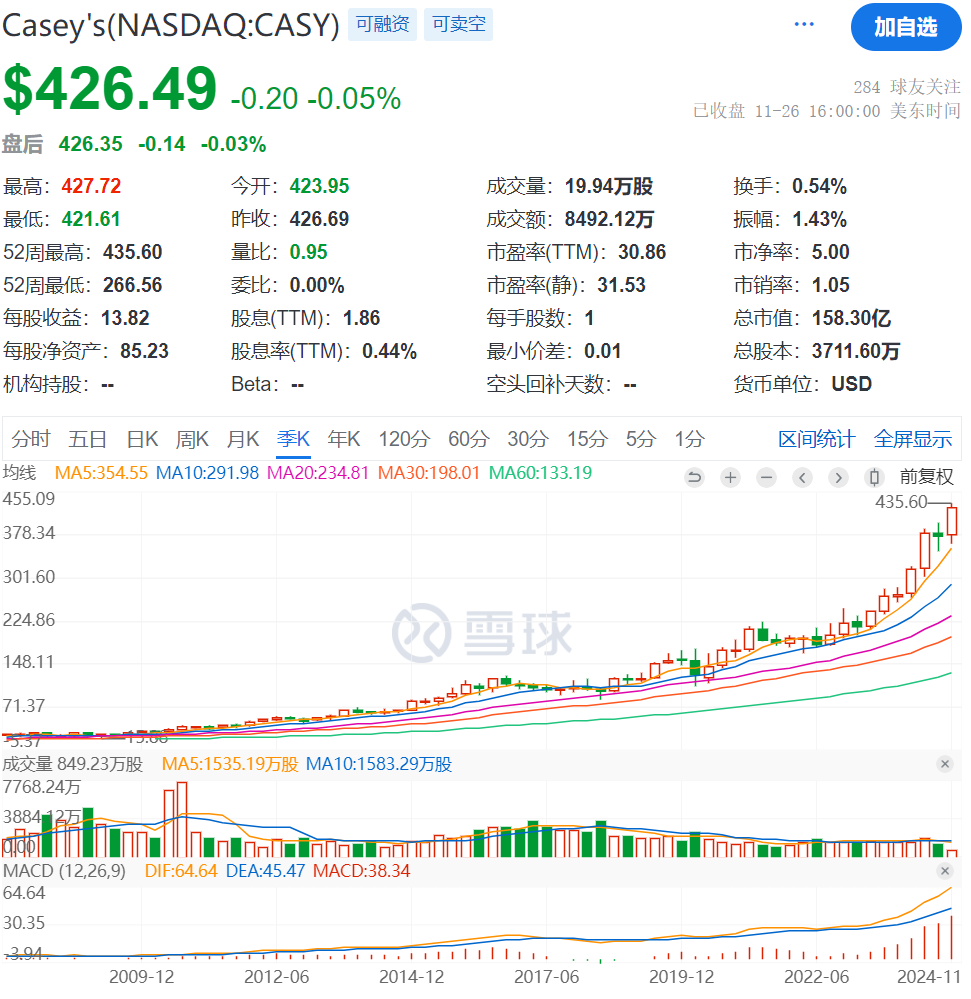Screen dimensions: 971x999
Task: Click the chart reset (undo arrow) icon
Action: coord(695,477)
